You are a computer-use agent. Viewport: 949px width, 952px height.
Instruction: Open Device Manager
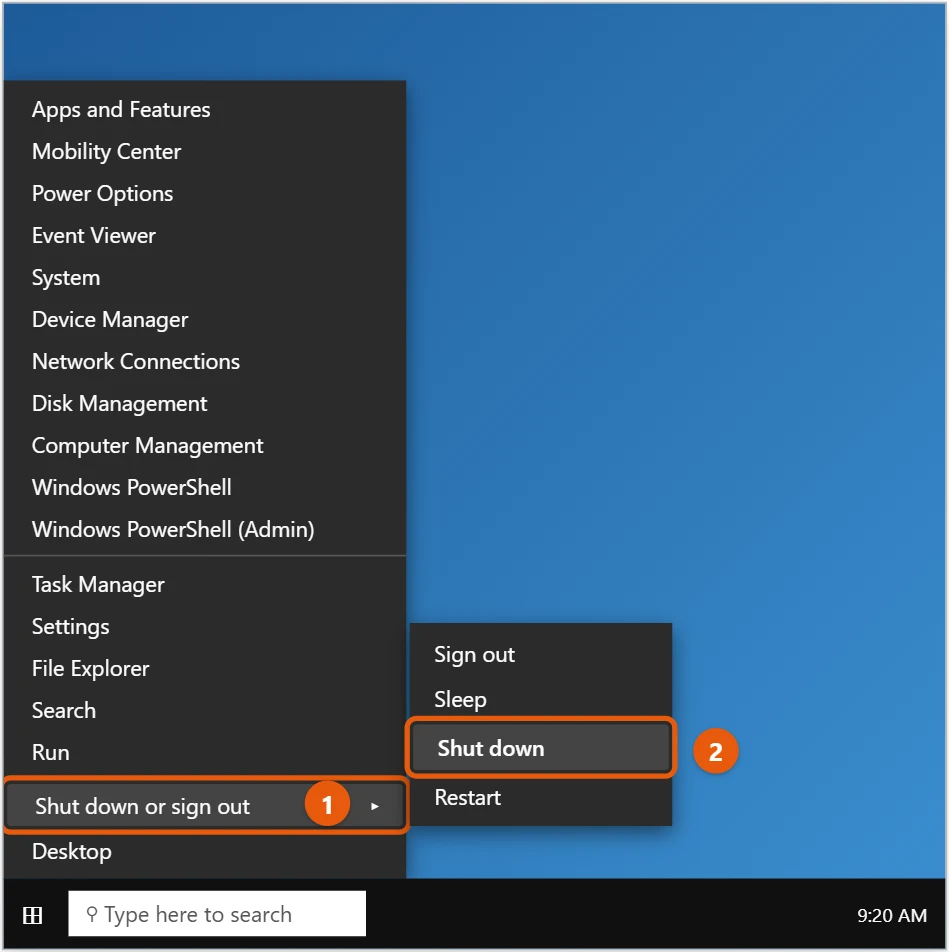point(205,319)
